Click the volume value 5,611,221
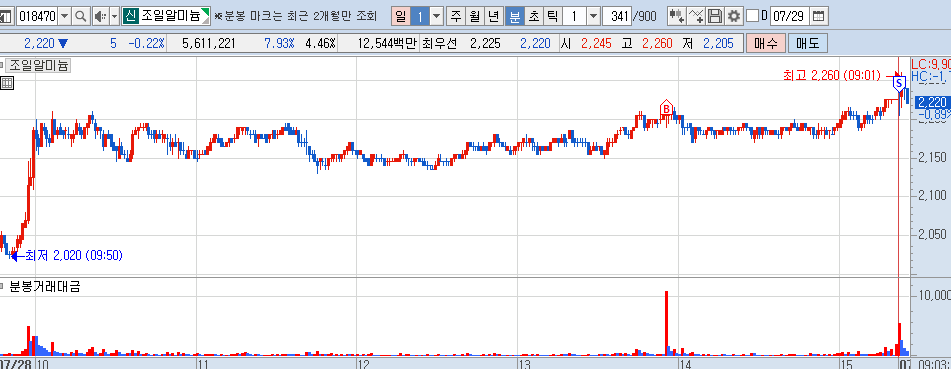The height and width of the screenshot is (369, 951). 209,43
